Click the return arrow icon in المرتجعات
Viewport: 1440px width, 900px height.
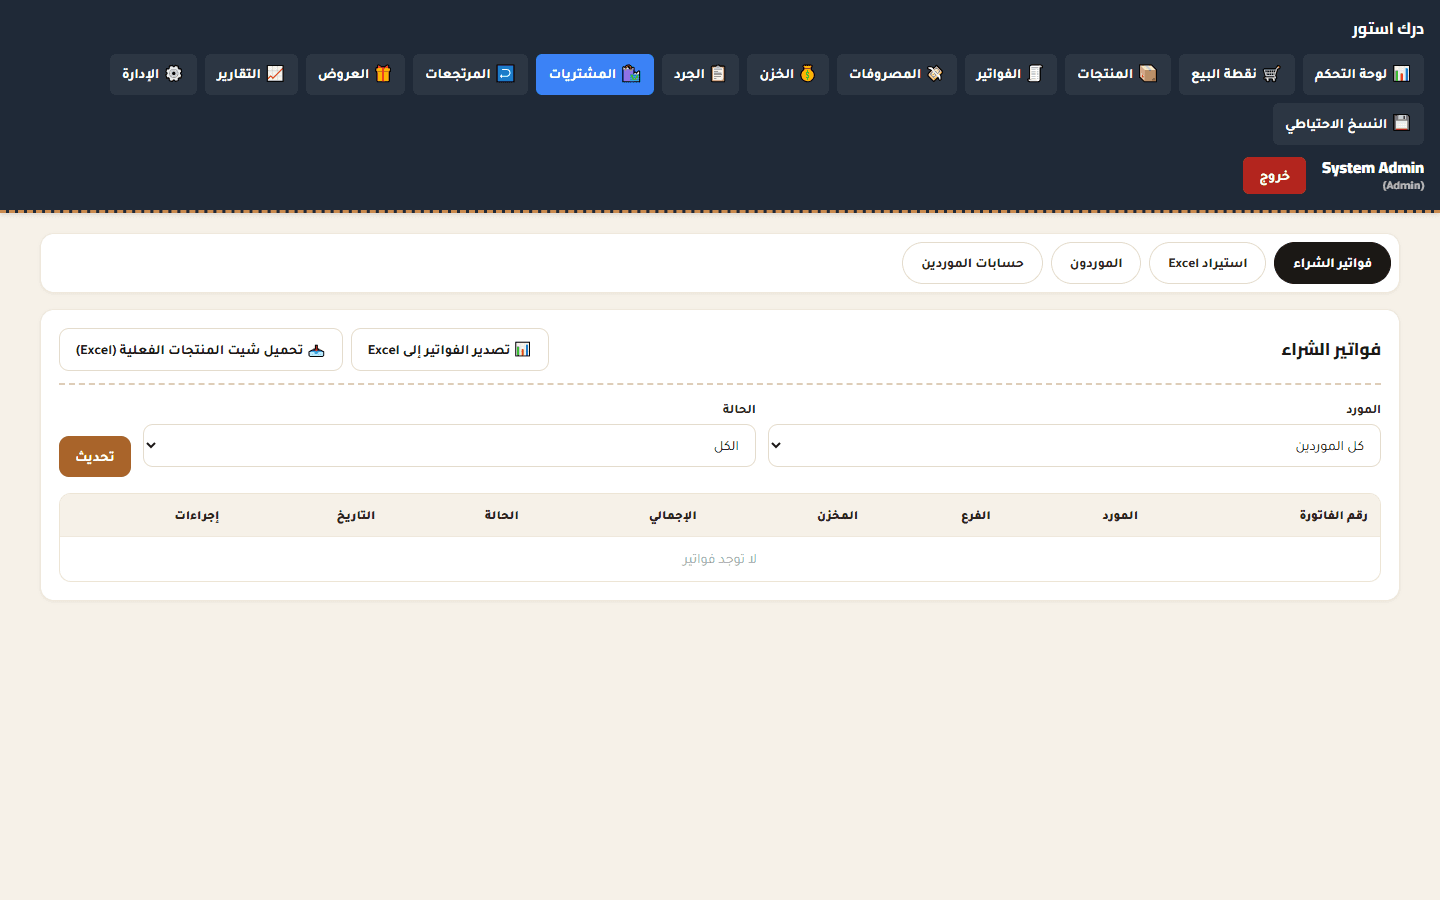tap(505, 74)
